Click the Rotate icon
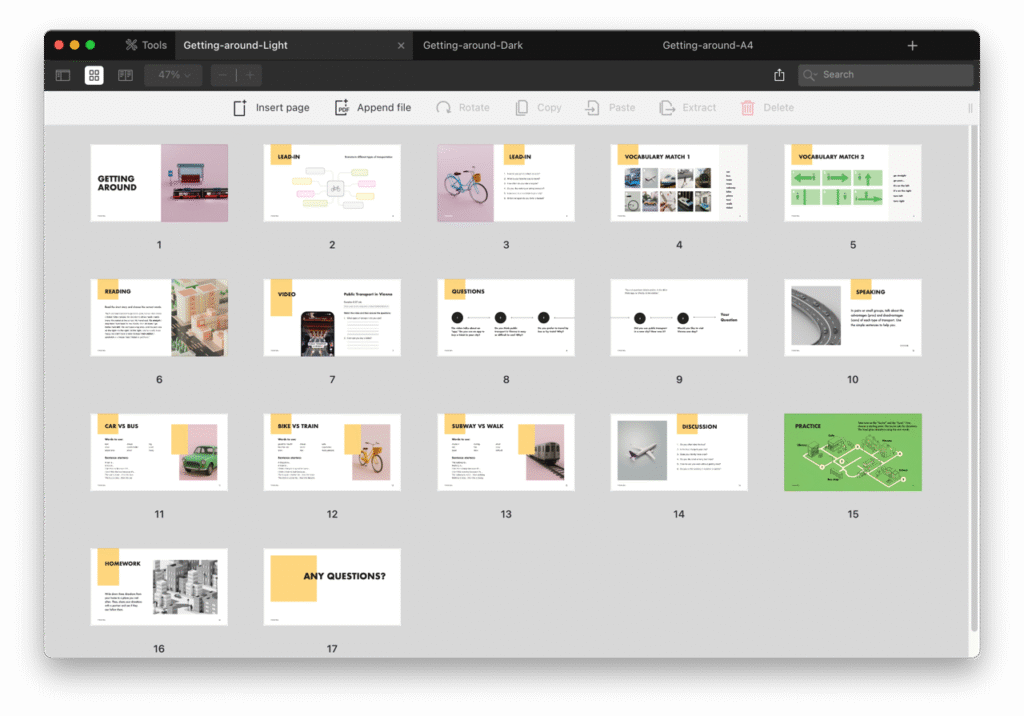Image resolution: width=1024 pixels, height=716 pixels. [x=443, y=108]
